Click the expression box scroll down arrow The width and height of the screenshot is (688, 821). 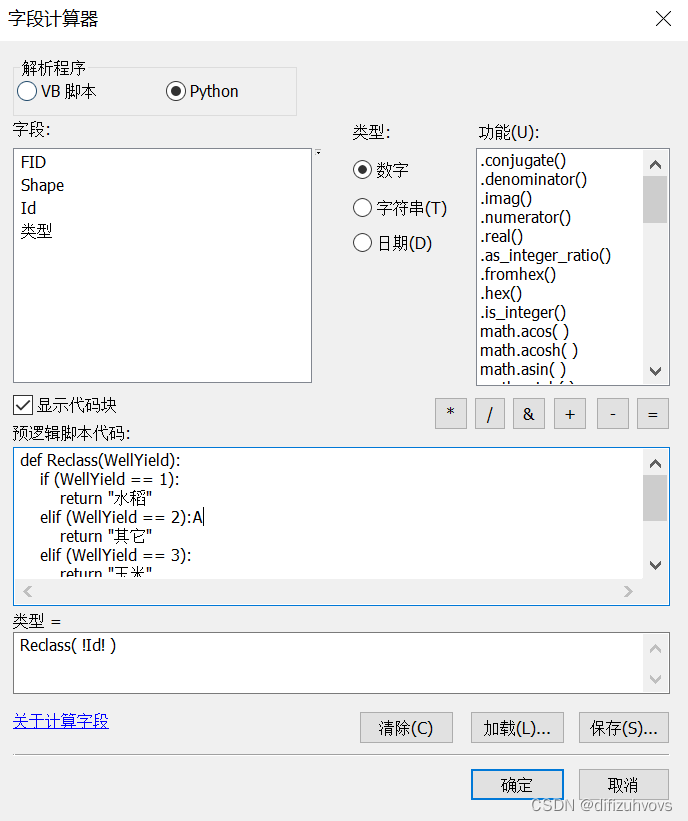pos(655,679)
